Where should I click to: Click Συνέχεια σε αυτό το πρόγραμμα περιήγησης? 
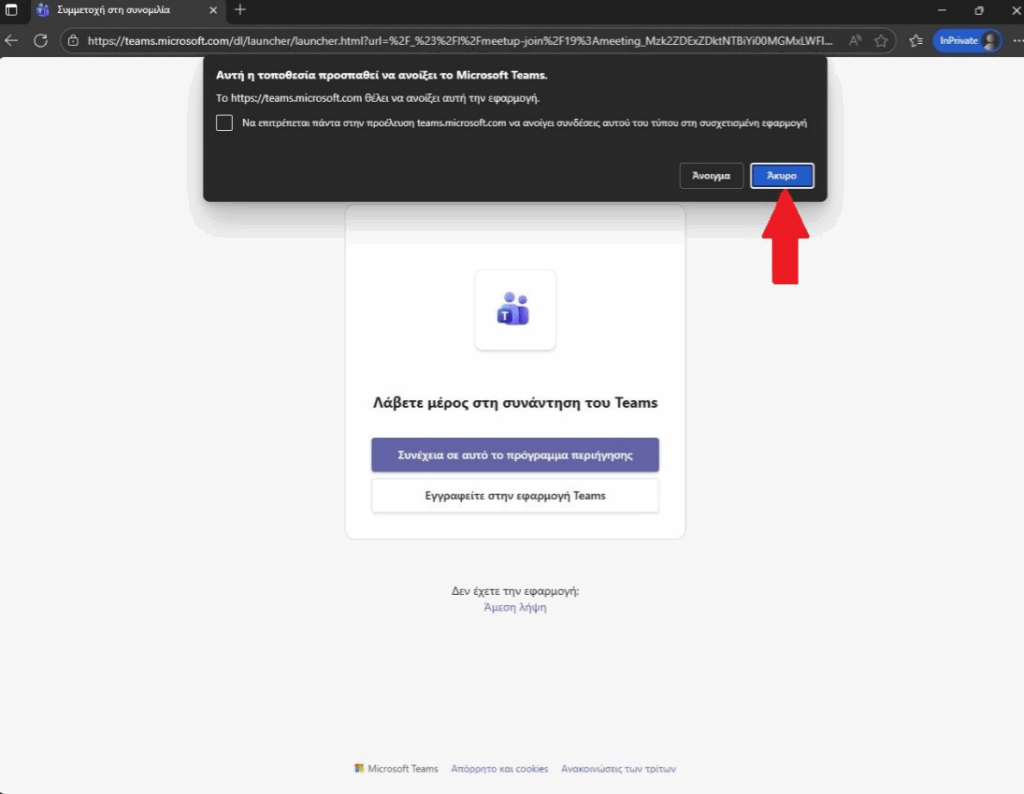tap(514, 454)
